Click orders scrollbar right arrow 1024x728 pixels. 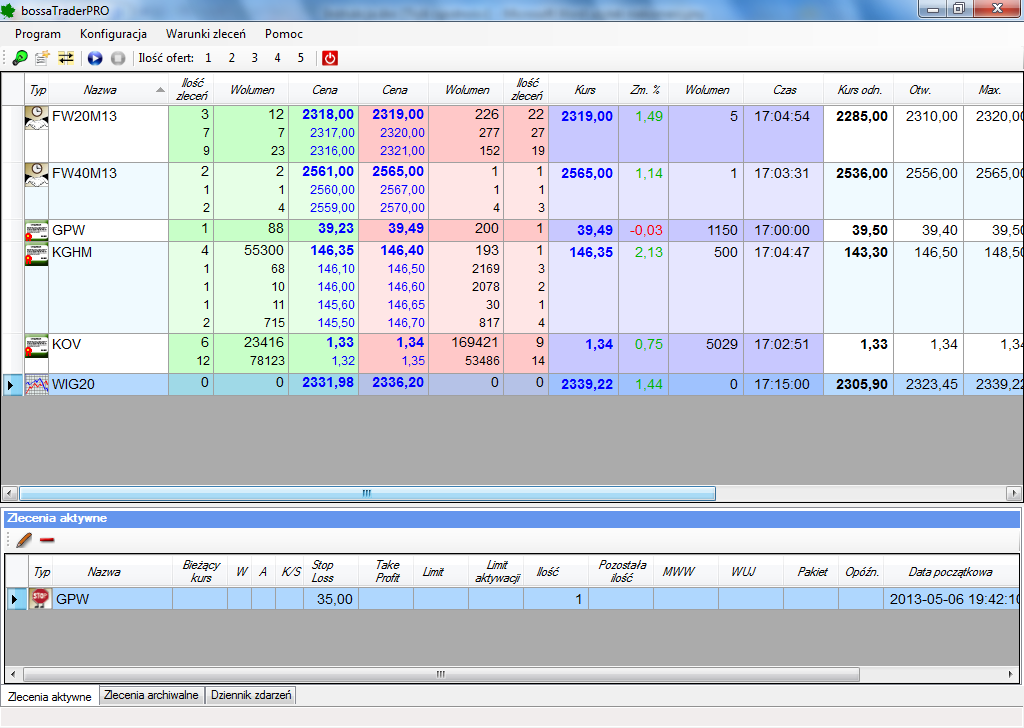(1010, 674)
